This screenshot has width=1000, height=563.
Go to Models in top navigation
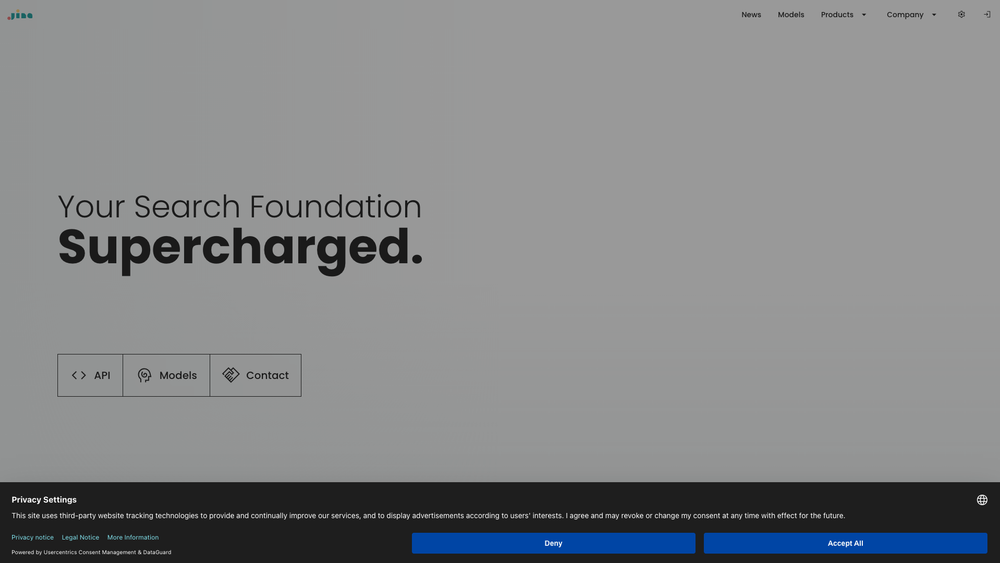(x=791, y=15)
